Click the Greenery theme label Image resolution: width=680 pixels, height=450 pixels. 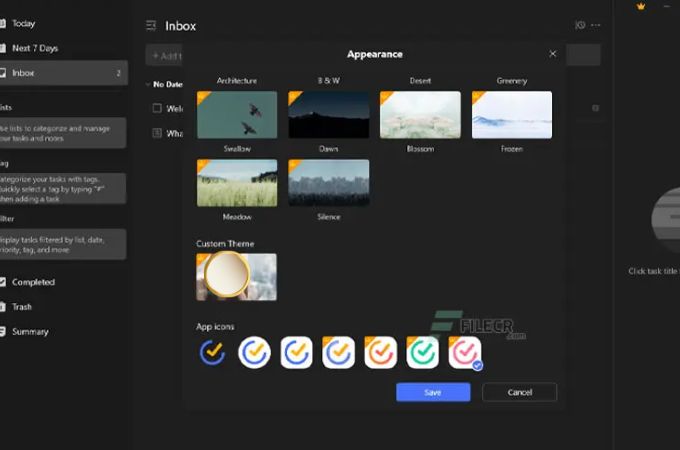512,81
